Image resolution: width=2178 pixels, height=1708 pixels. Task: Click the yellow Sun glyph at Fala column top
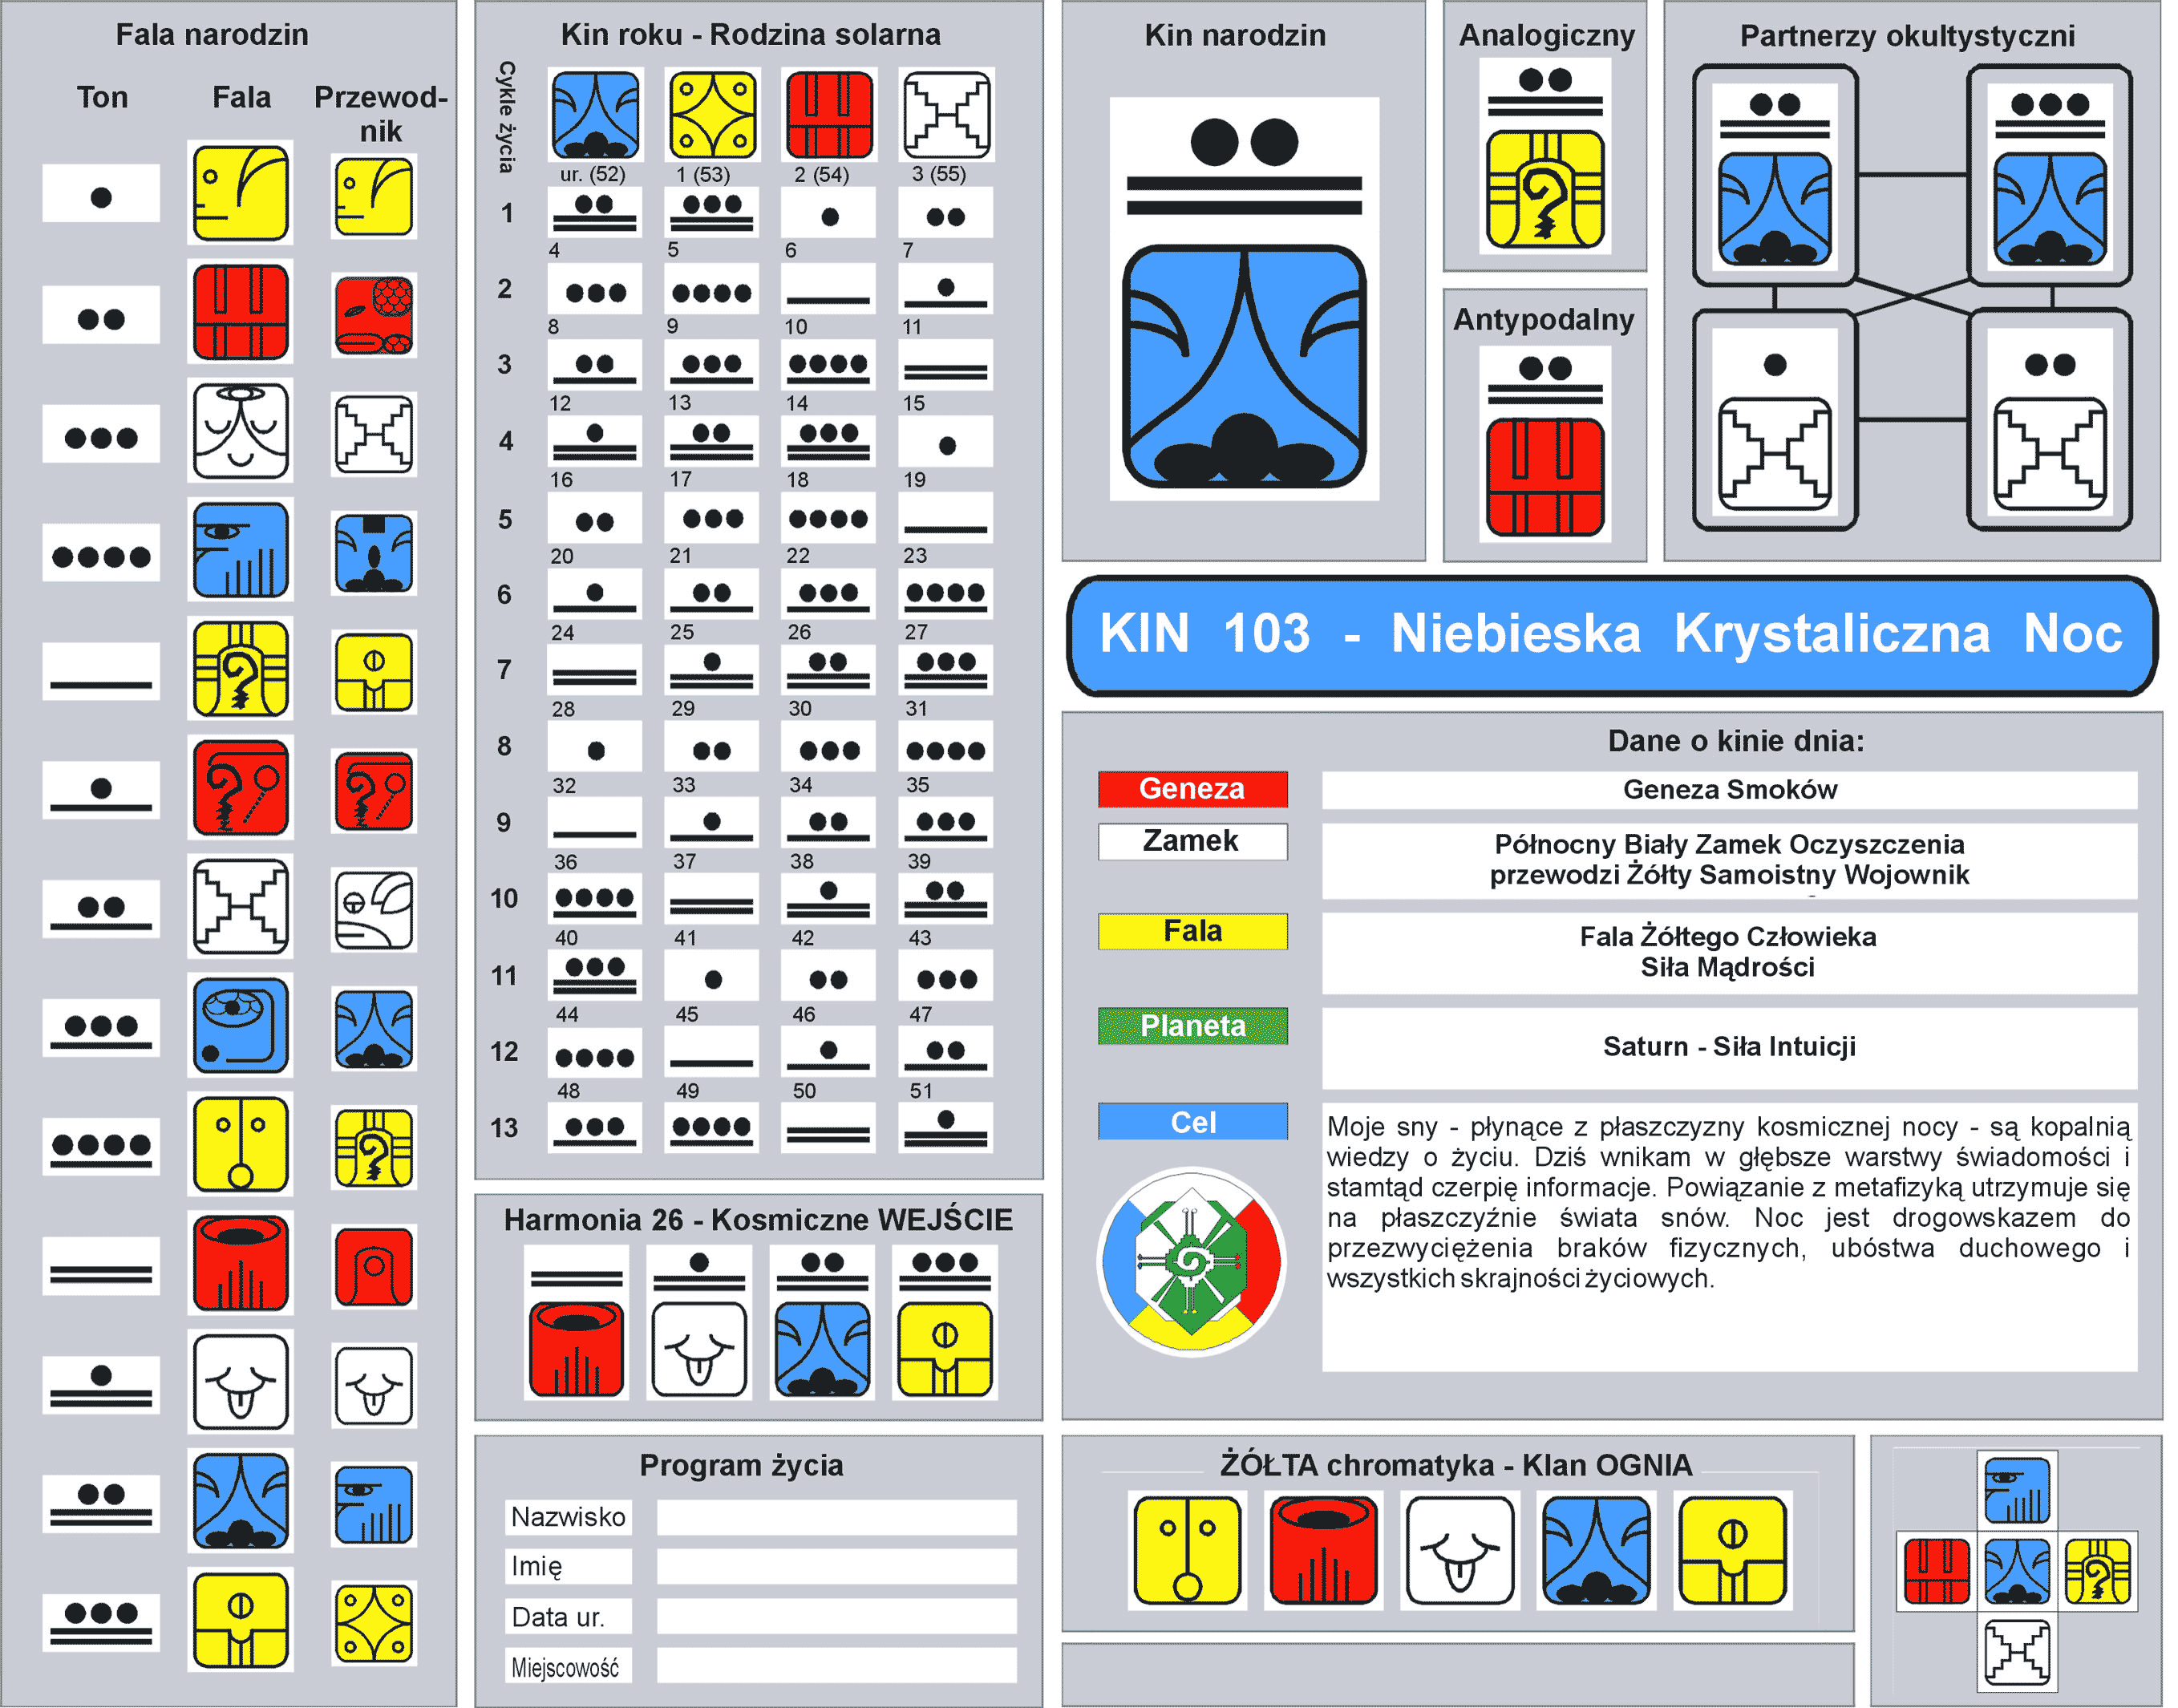pyautogui.click(x=242, y=195)
